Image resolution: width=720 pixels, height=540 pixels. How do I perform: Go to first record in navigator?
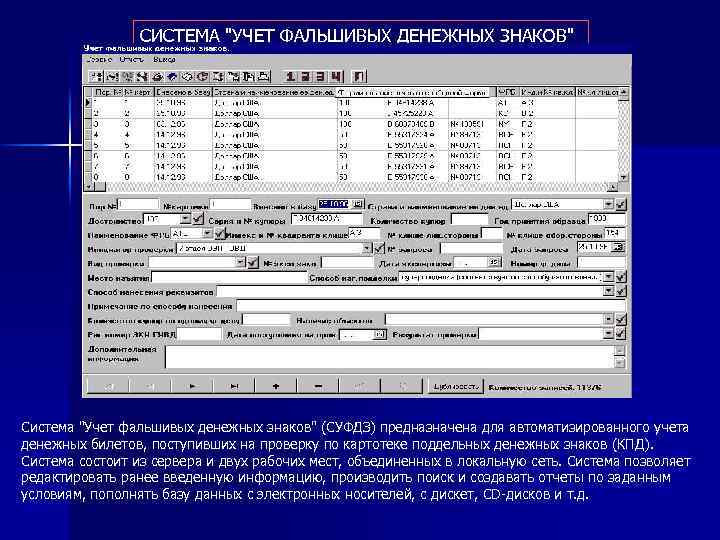pos(108,387)
